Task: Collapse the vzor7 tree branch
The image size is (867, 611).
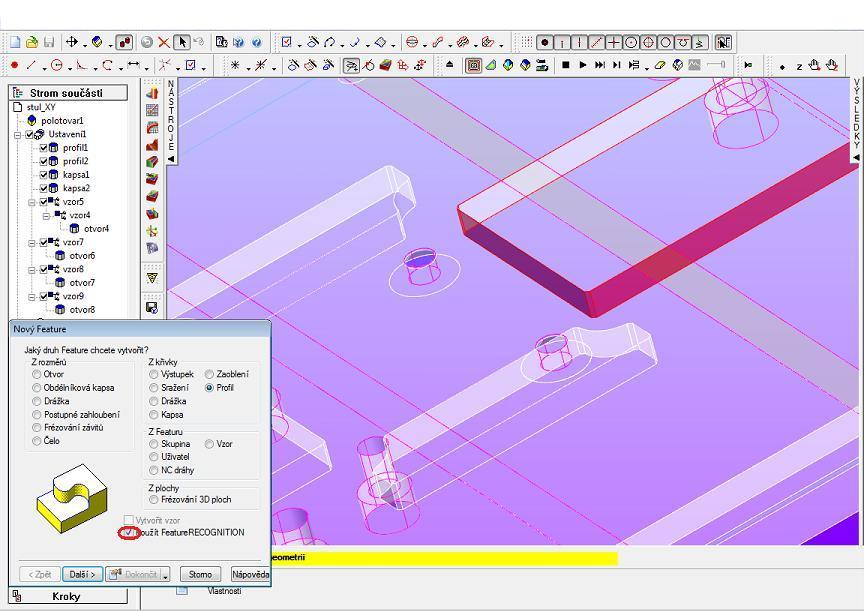Action: (32, 243)
